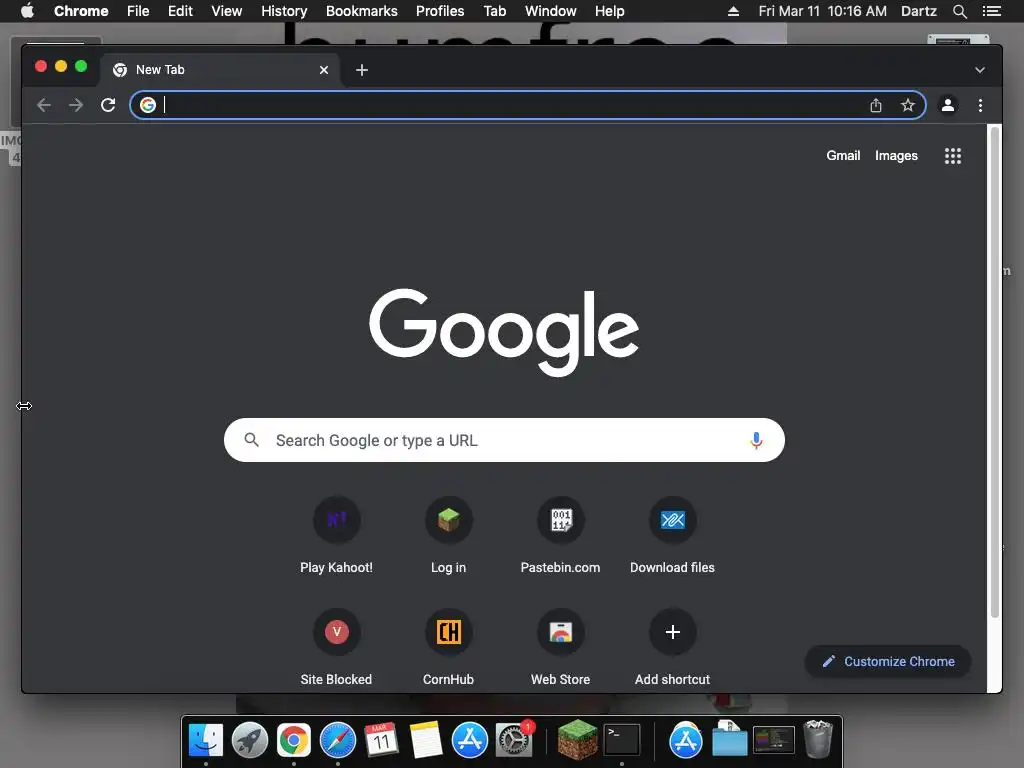Image resolution: width=1024 pixels, height=768 pixels.
Task: Open the Apple menu
Action: pyautogui.click(x=27, y=11)
